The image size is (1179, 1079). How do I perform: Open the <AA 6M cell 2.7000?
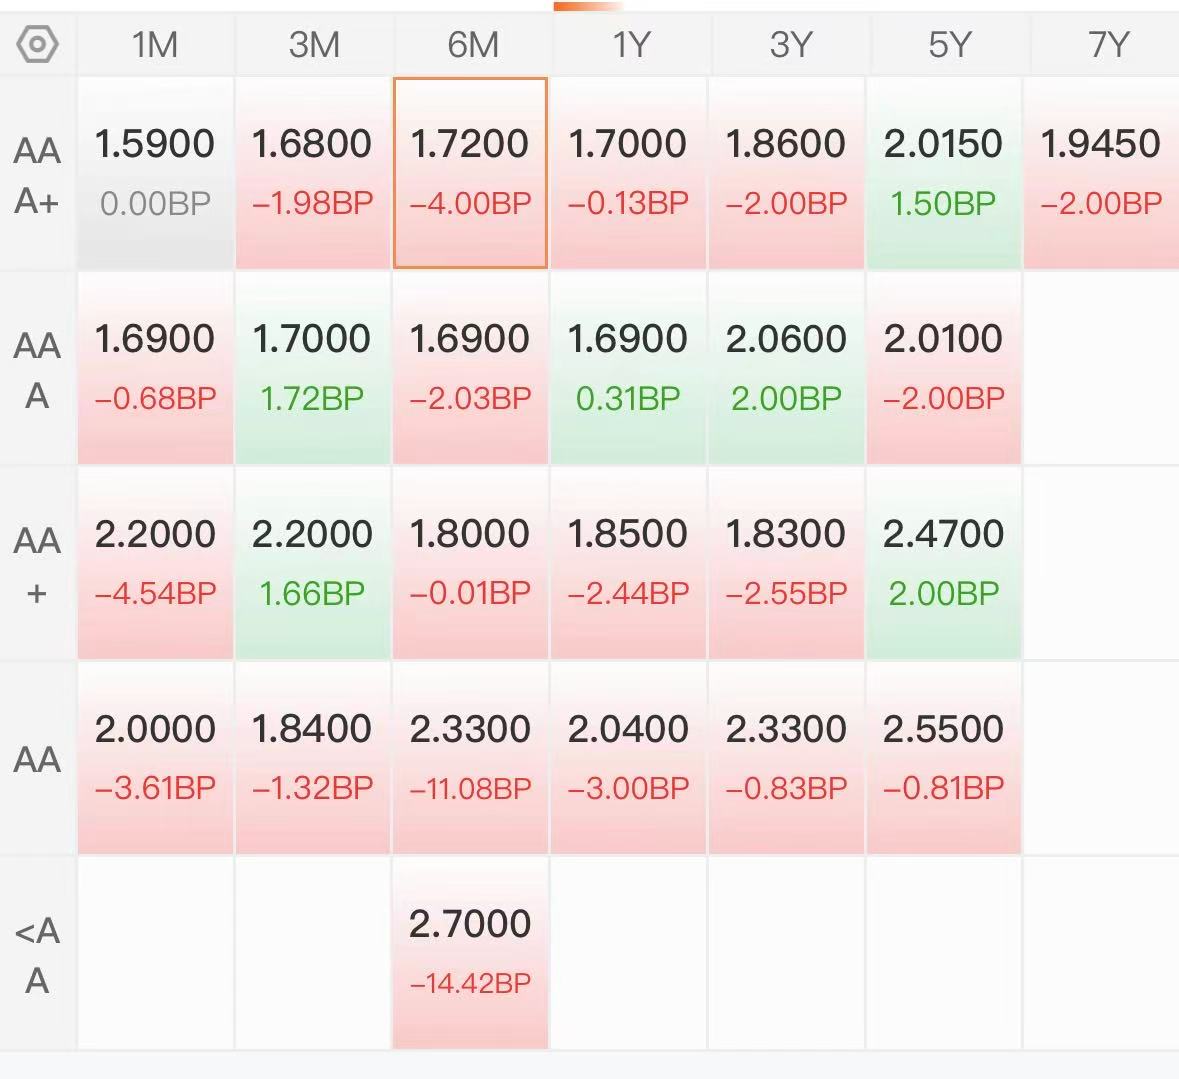(471, 953)
